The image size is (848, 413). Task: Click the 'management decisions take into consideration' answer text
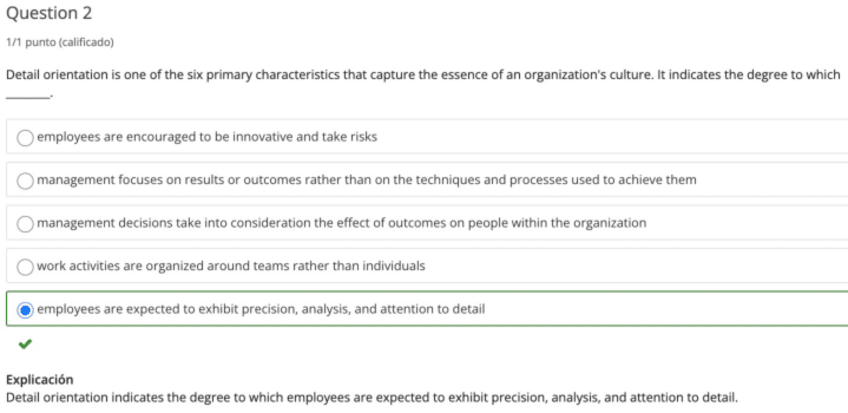[342, 223]
